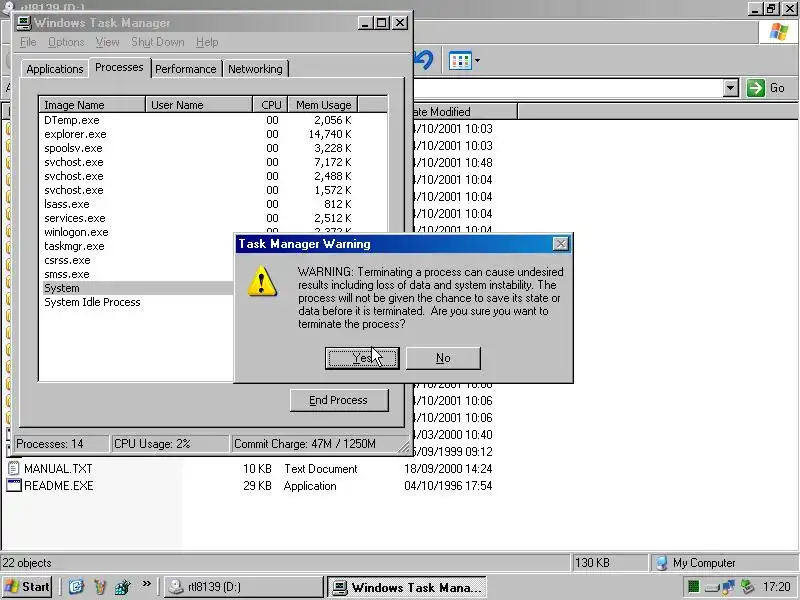
Task: Click the MANUAL.TXT document icon
Action: [x=14, y=468]
